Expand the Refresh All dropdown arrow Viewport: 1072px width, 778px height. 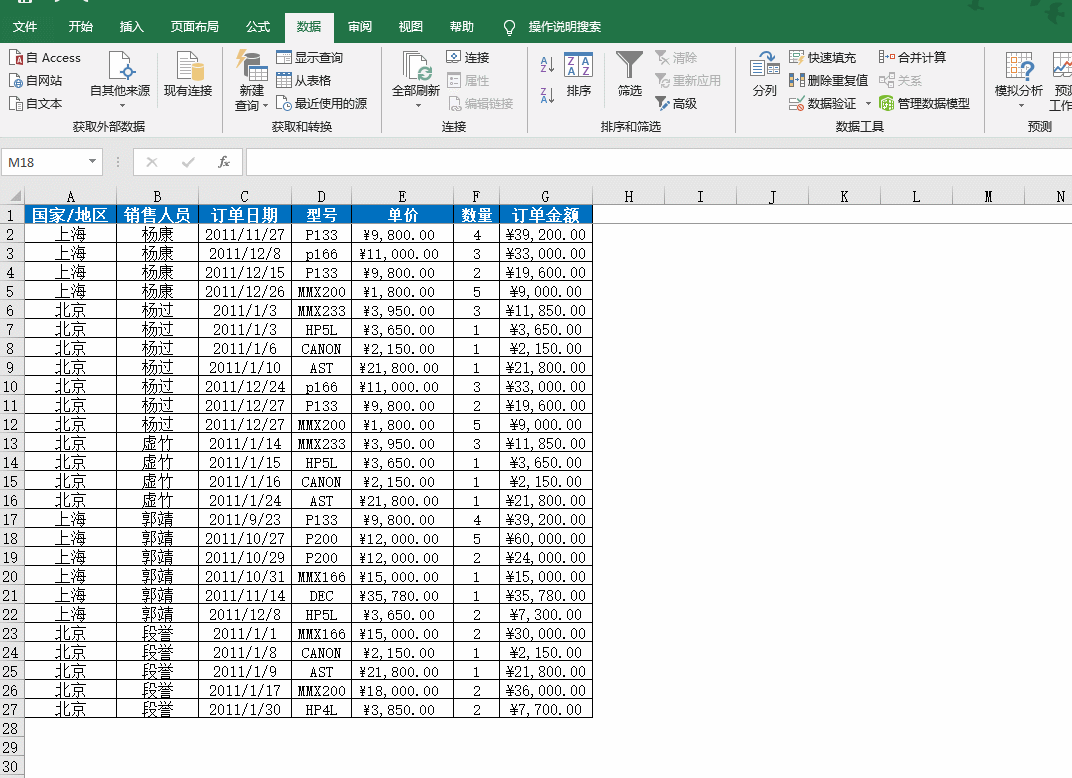418,105
